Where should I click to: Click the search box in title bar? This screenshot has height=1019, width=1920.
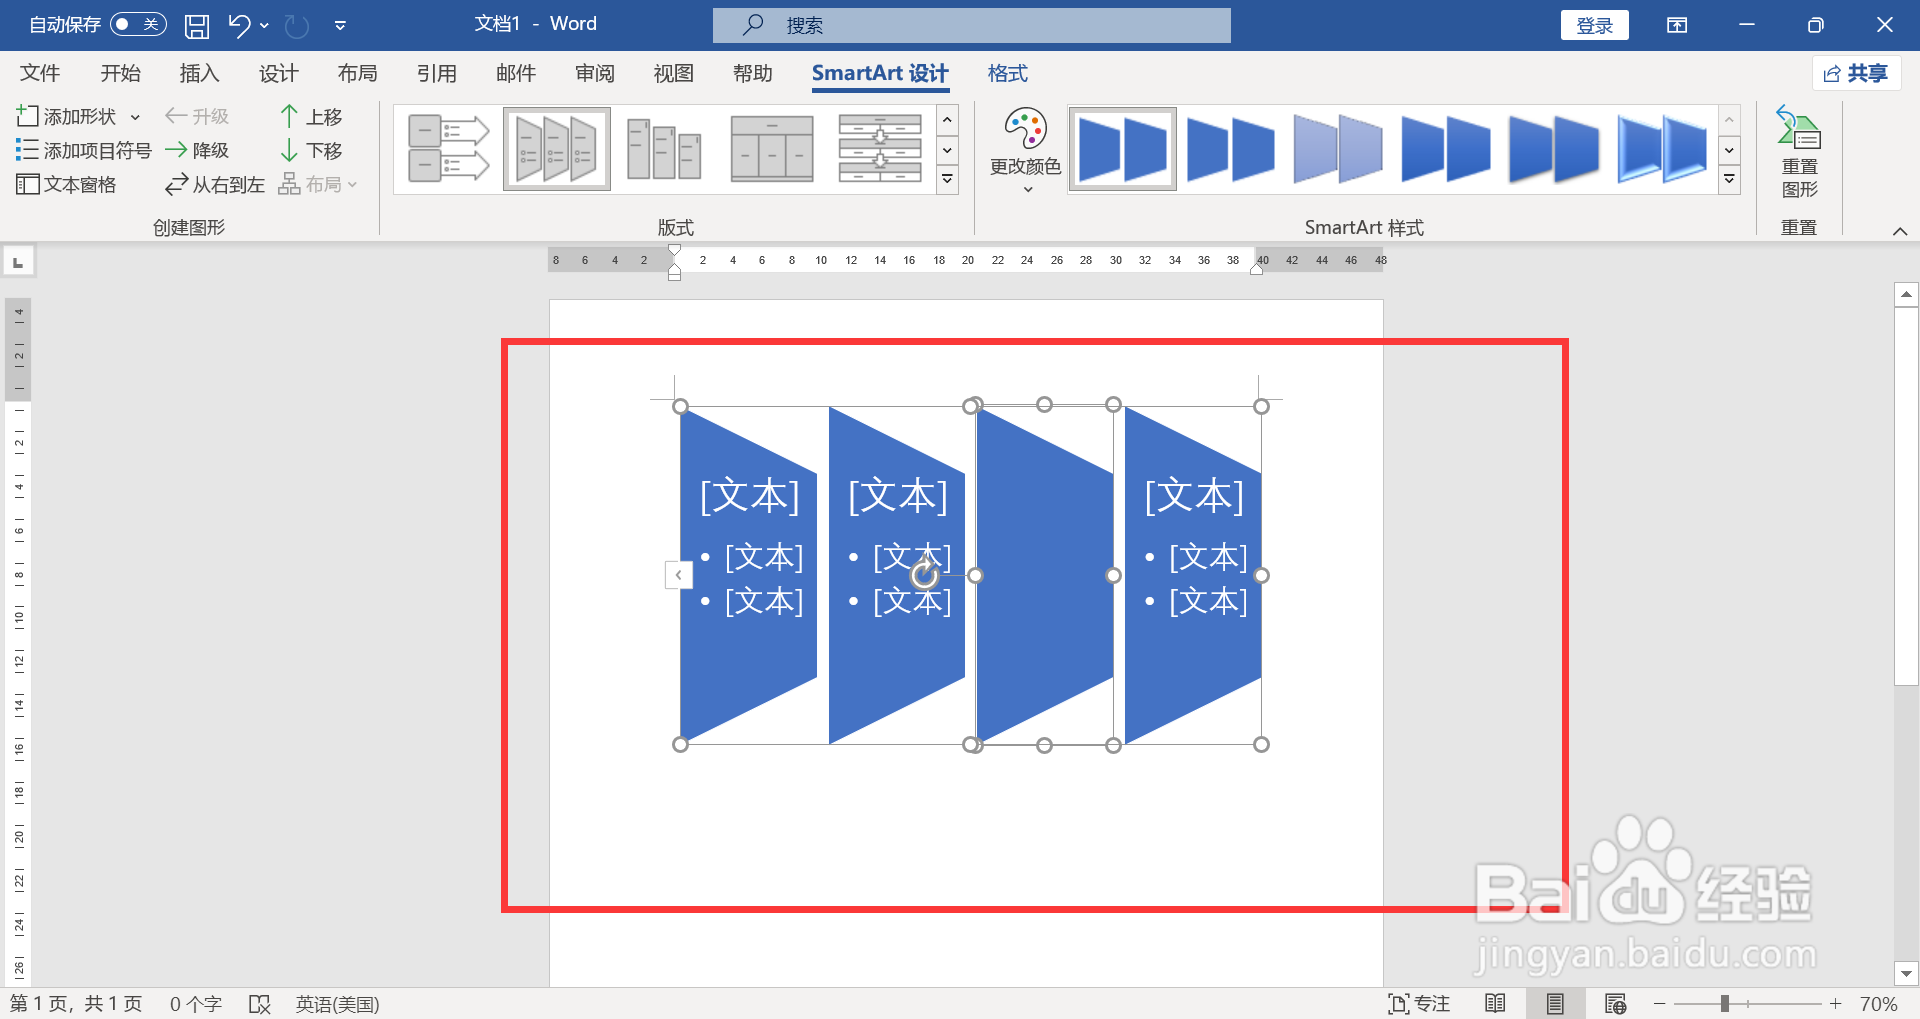tap(971, 25)
